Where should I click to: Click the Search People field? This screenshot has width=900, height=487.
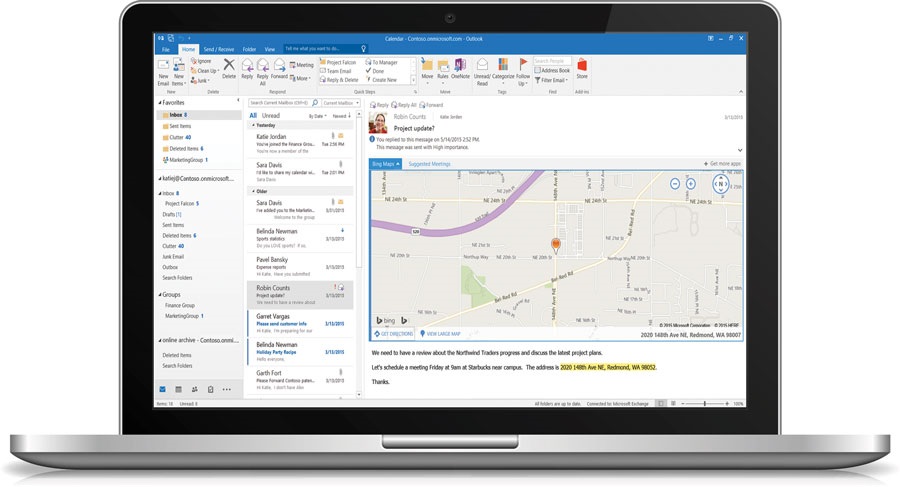pos(552,61)
